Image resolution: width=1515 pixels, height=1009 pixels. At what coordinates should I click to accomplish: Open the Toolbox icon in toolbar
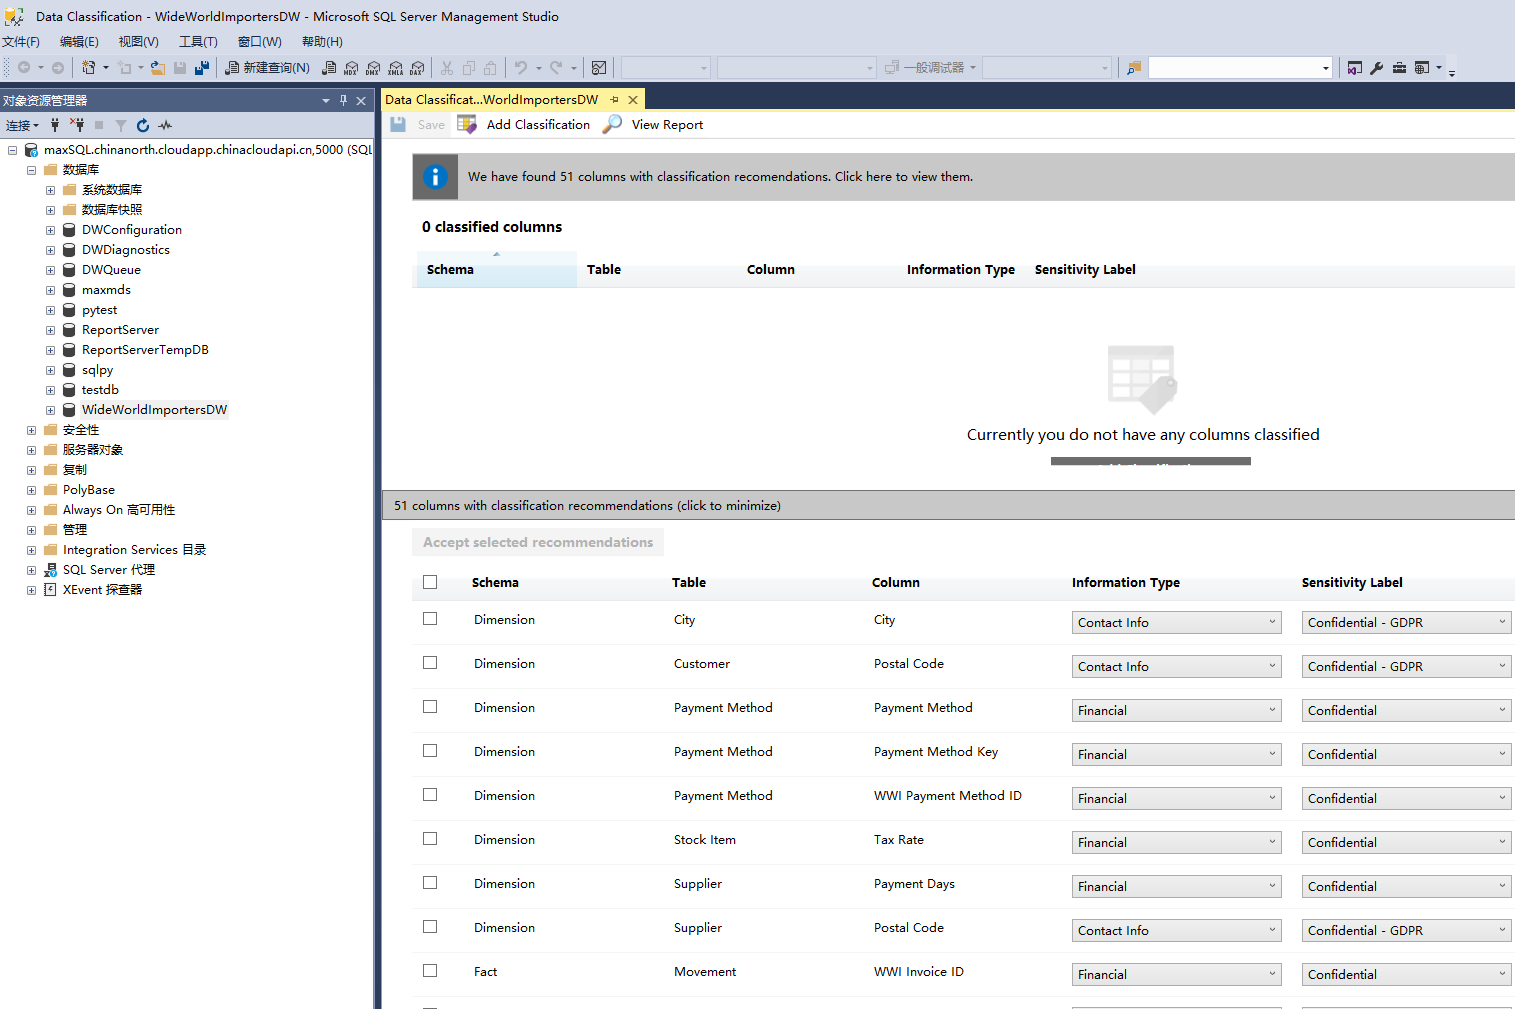tap(1399, 68)
